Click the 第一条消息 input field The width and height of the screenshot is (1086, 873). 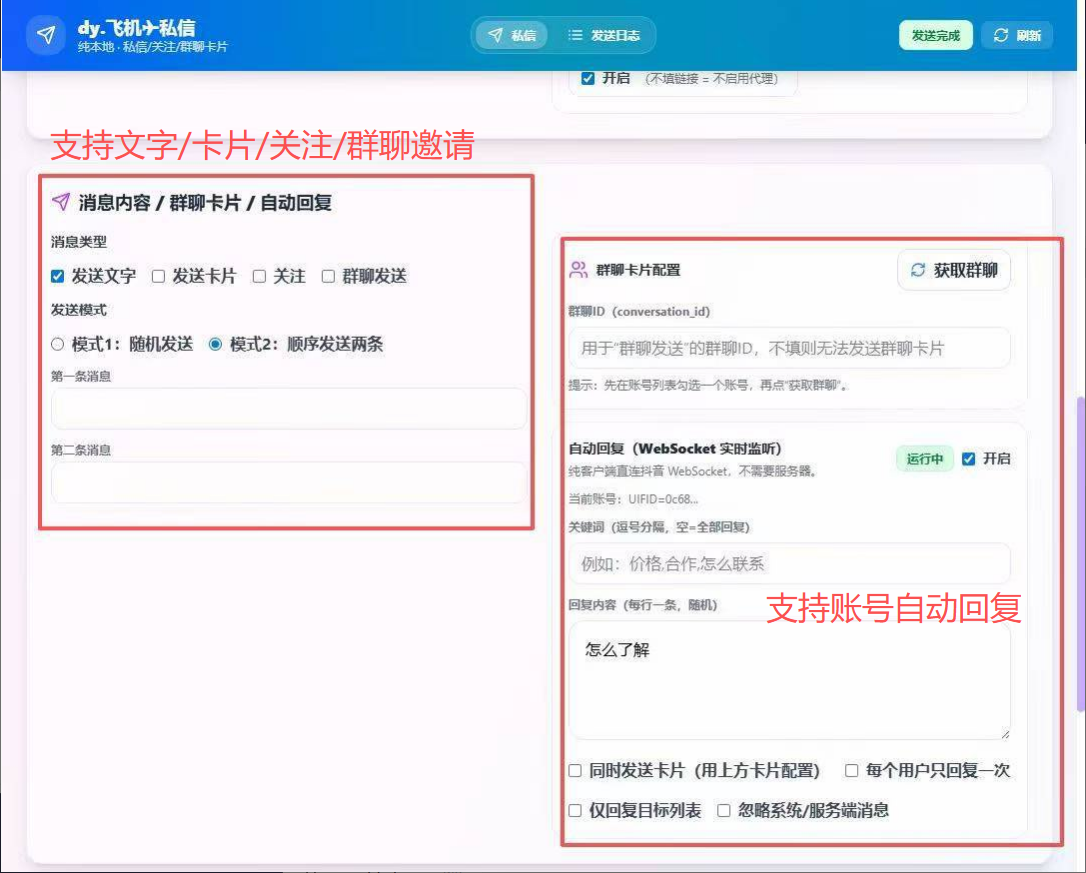coord(288,409)
